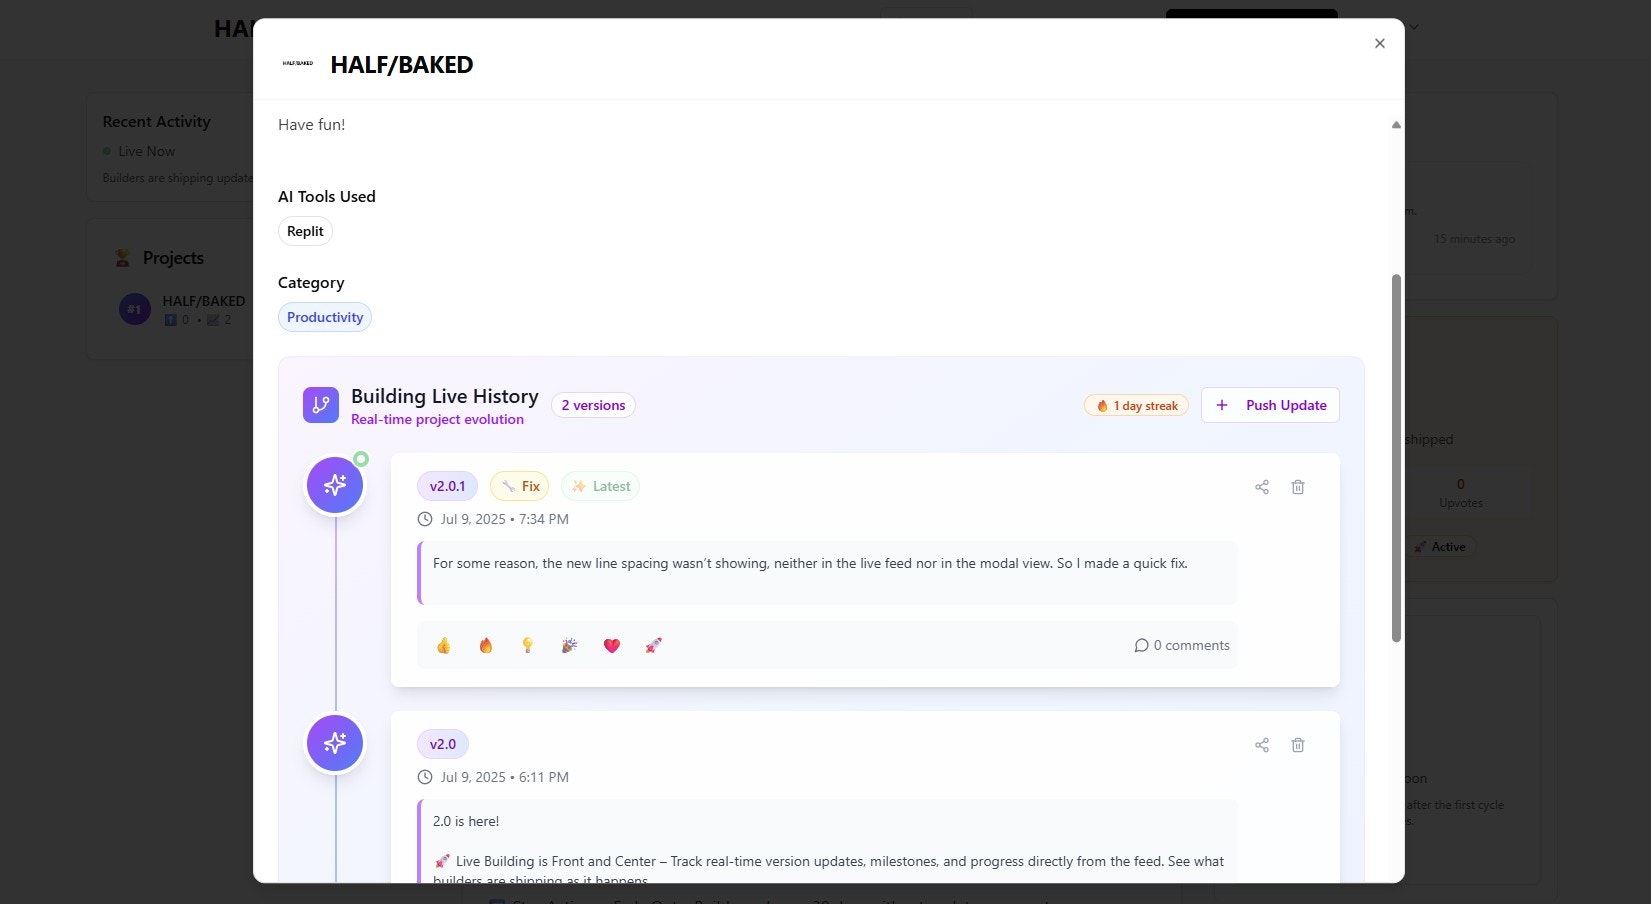Image resolution: width=1651 pixels, height=904 pixels.
Task: Click the Active status badge in background page
Action: point(1441,547)
